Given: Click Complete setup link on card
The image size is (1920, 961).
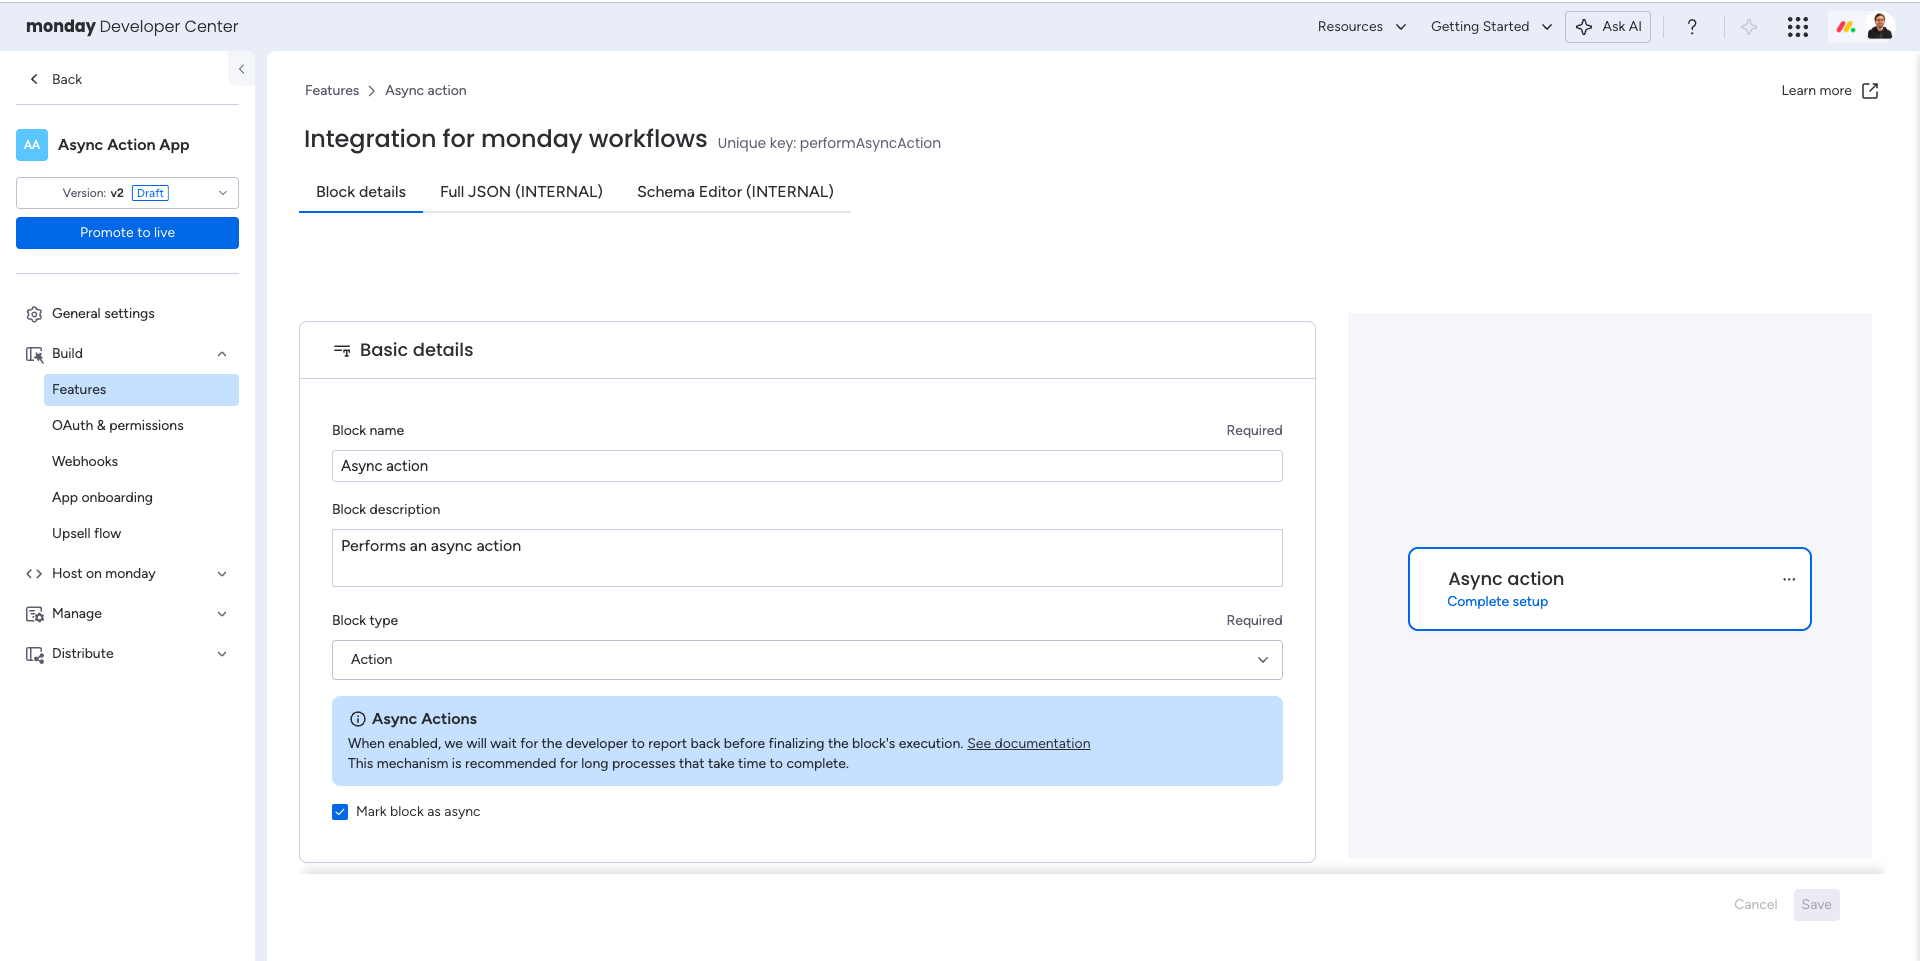Looking at the screenshot, I should point(1497,602).
